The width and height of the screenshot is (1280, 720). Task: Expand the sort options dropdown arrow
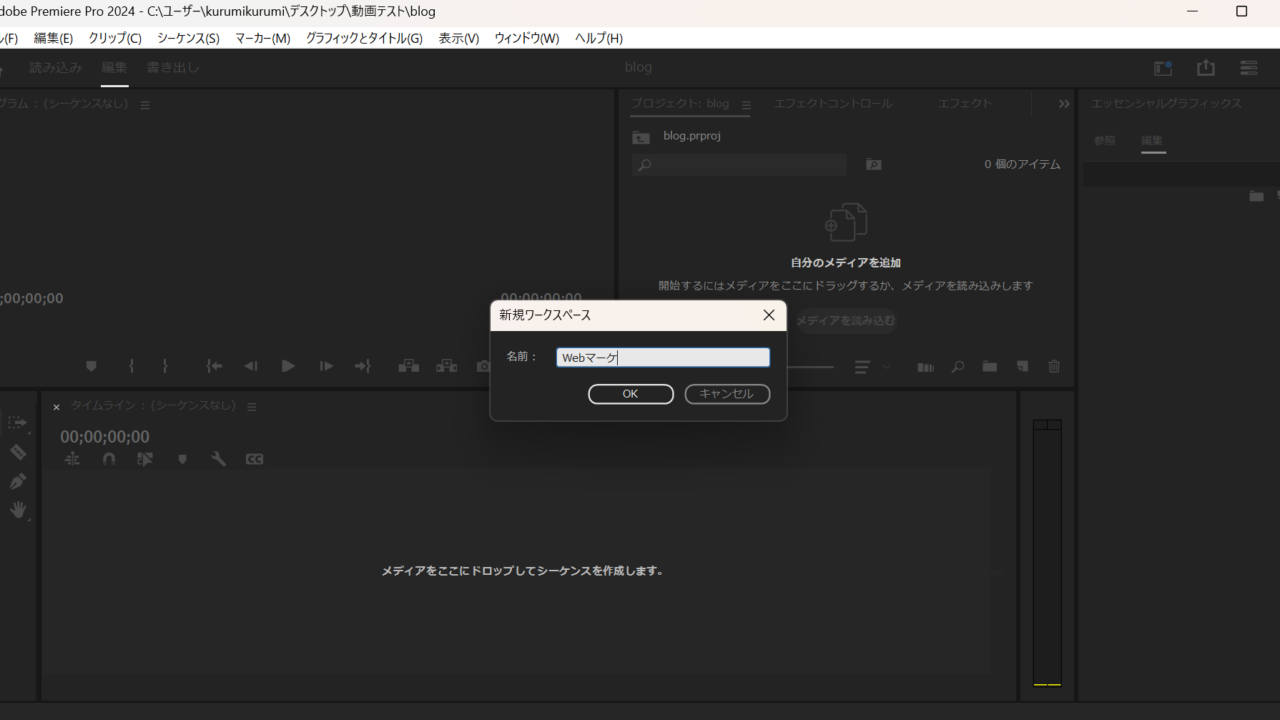click(x=886, y=367)
